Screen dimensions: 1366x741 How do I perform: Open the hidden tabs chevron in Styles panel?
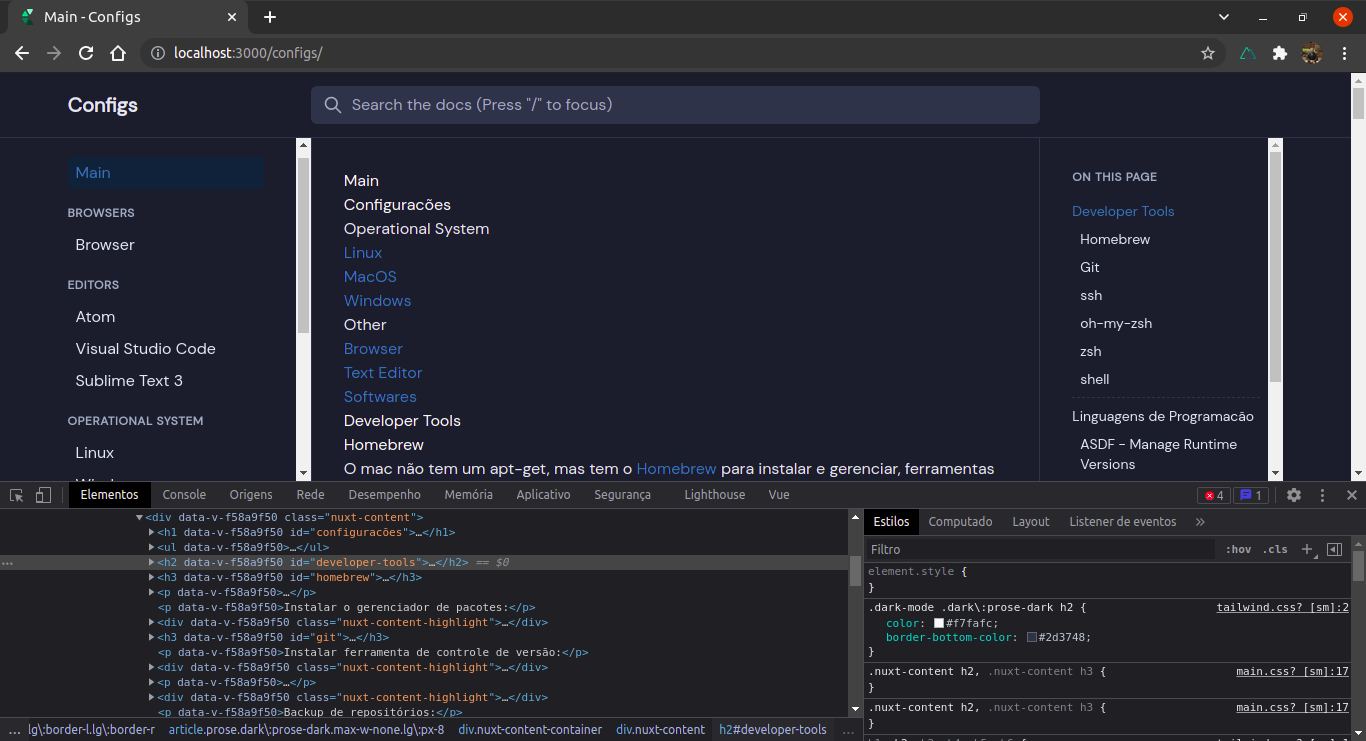pyautogui.click(x=1200, y=521)
